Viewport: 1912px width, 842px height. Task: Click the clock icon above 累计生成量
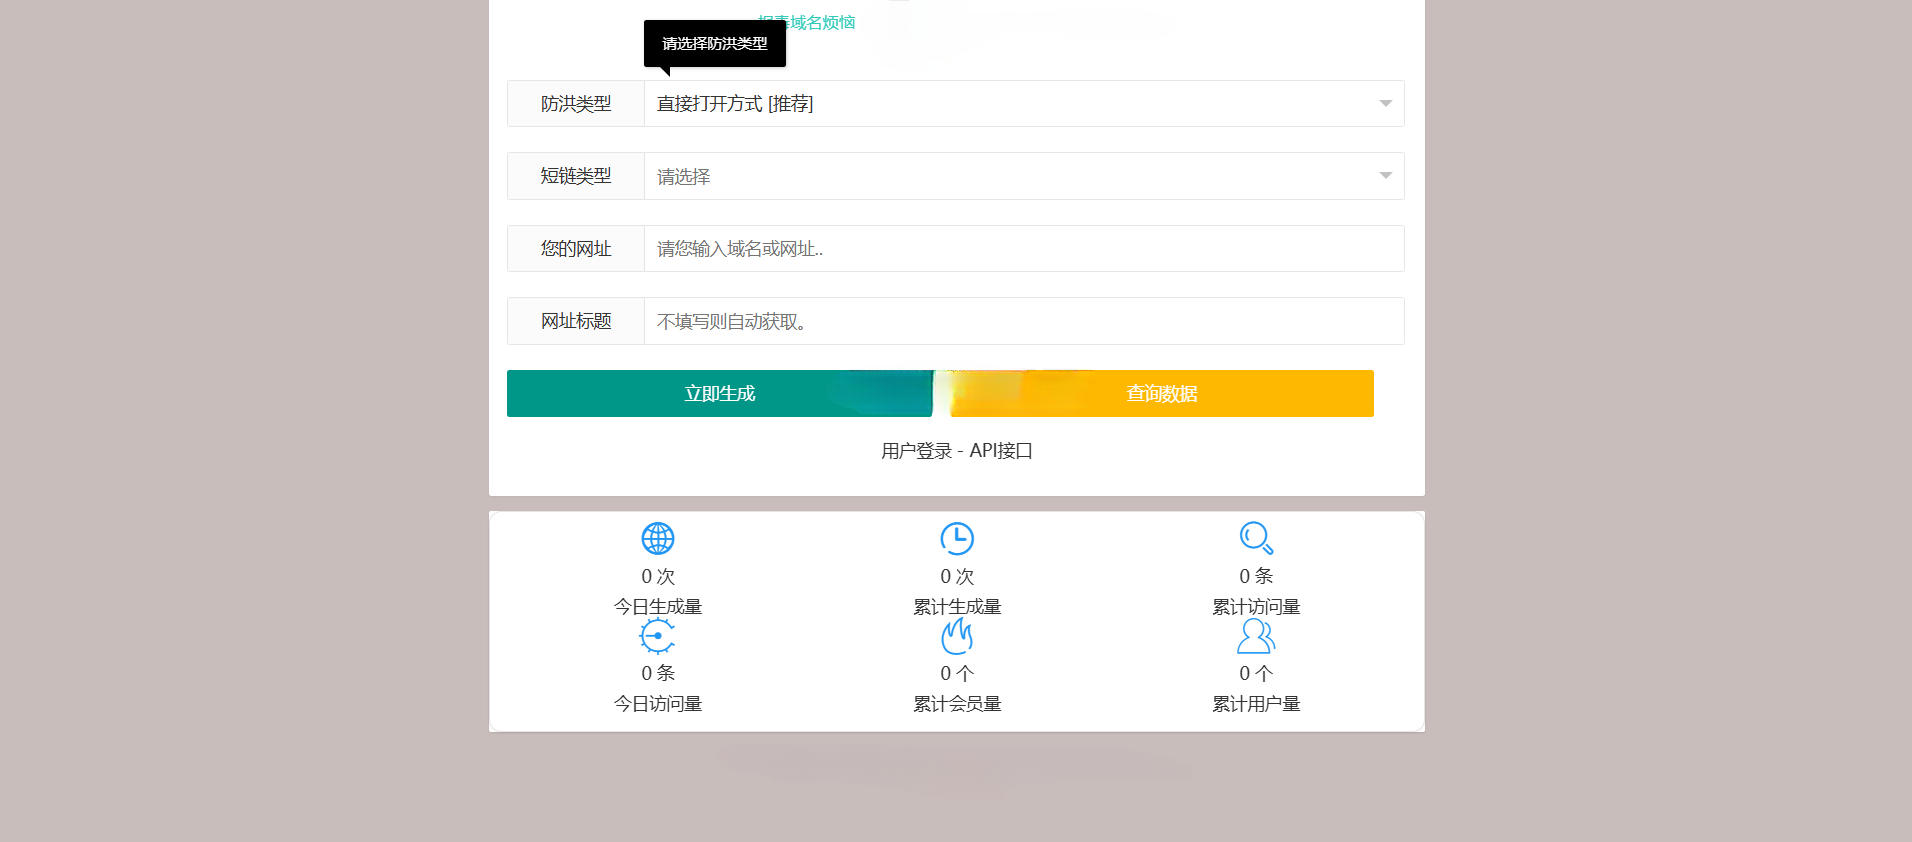pyautogui.click(x=956, y=539)
